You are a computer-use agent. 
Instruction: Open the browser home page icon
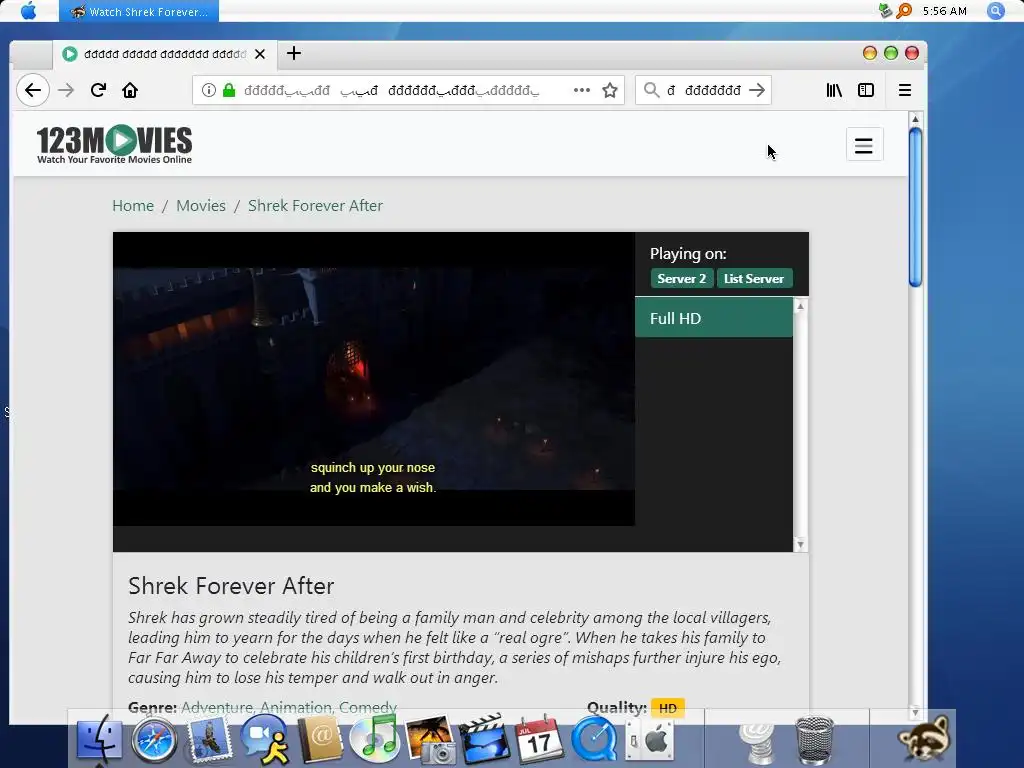(130, 90)
